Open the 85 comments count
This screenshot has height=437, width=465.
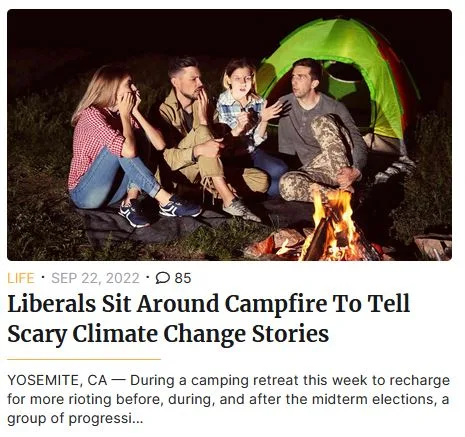(183, 278)
